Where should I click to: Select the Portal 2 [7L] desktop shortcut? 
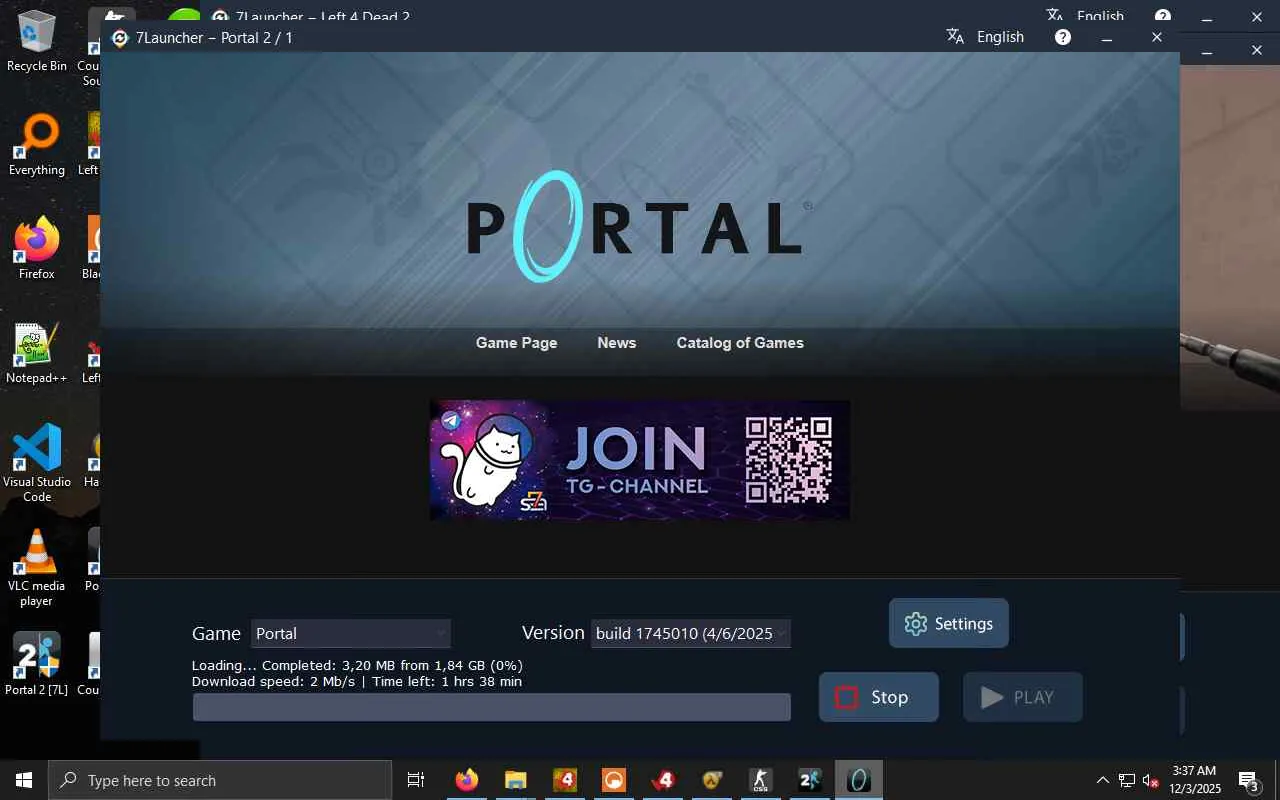click(37, 664)
